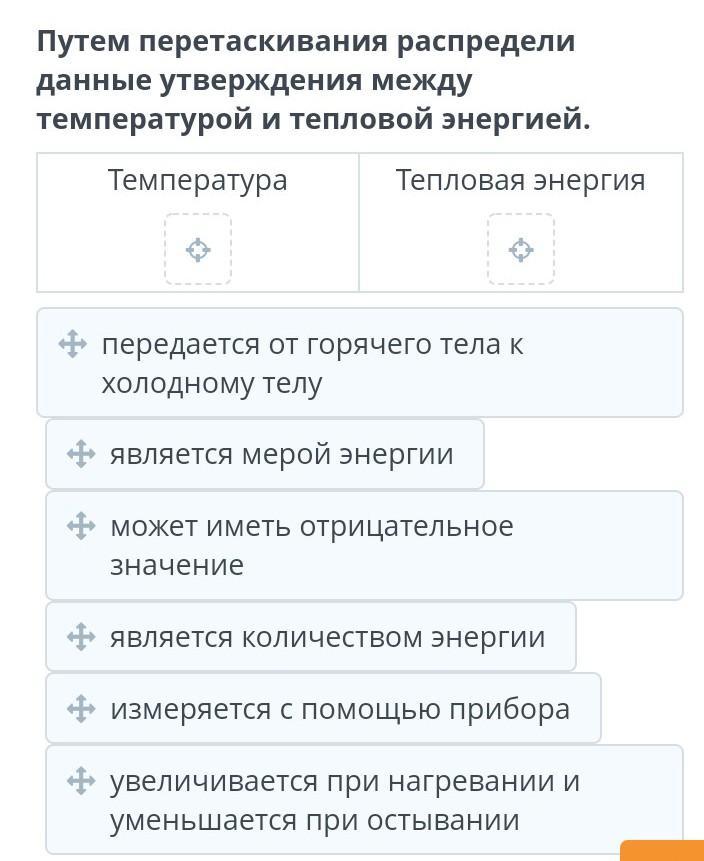Click move handle beside 'измеряется с помощью прибора'
704x861 pixels.
coord(81,709)
